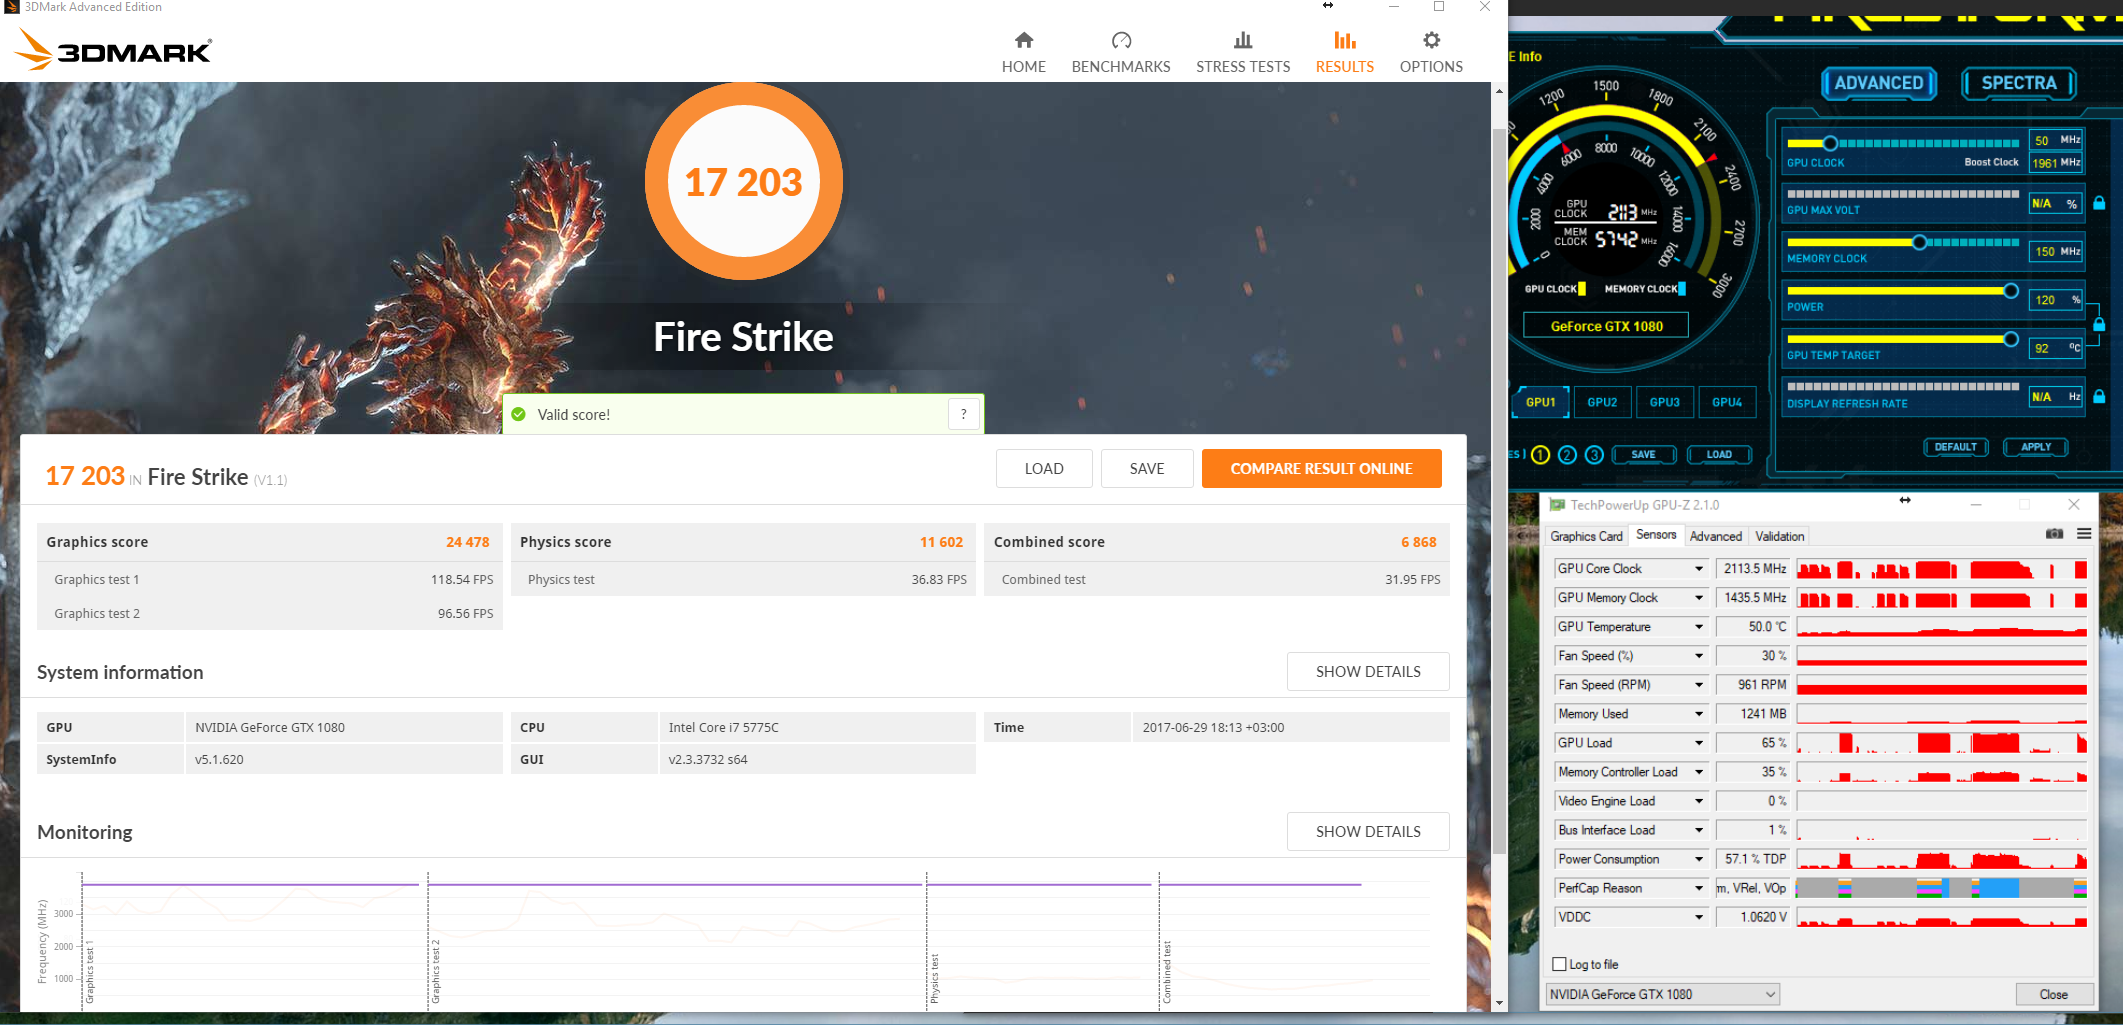
Task: Click the Valid score question mark help
Action: tap(964, 414)
